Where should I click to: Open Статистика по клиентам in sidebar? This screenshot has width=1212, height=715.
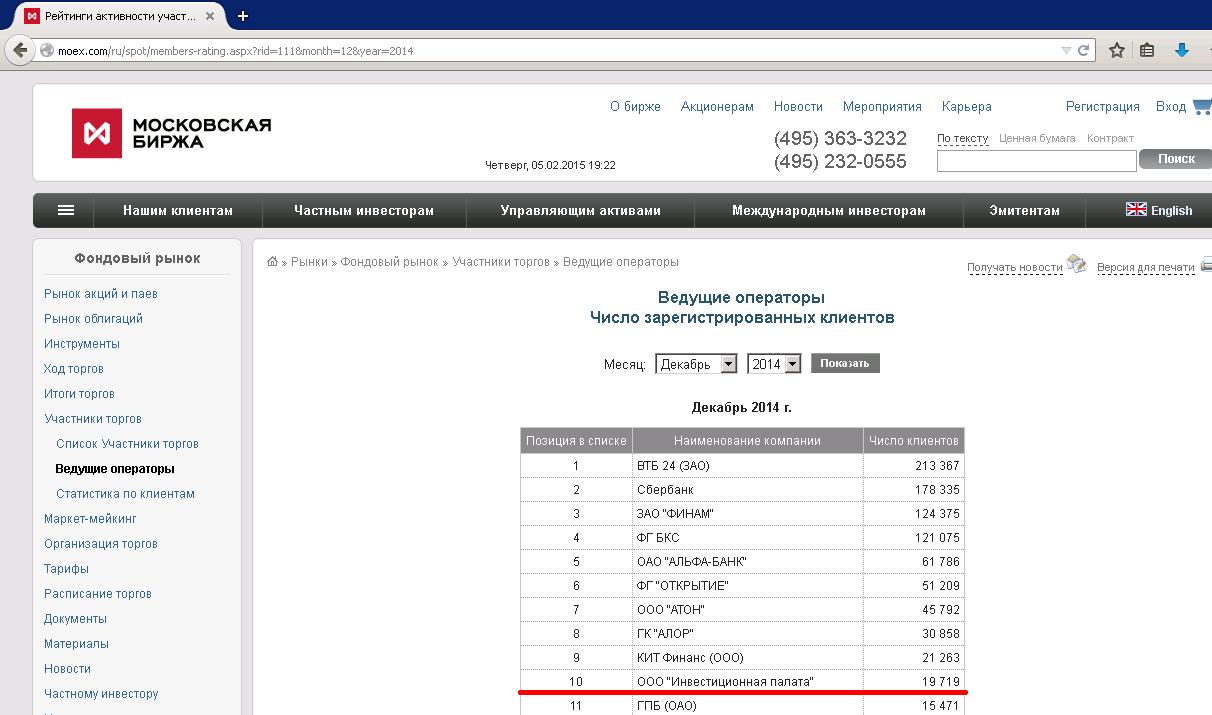pyautogui.click(x=125, y=493)
